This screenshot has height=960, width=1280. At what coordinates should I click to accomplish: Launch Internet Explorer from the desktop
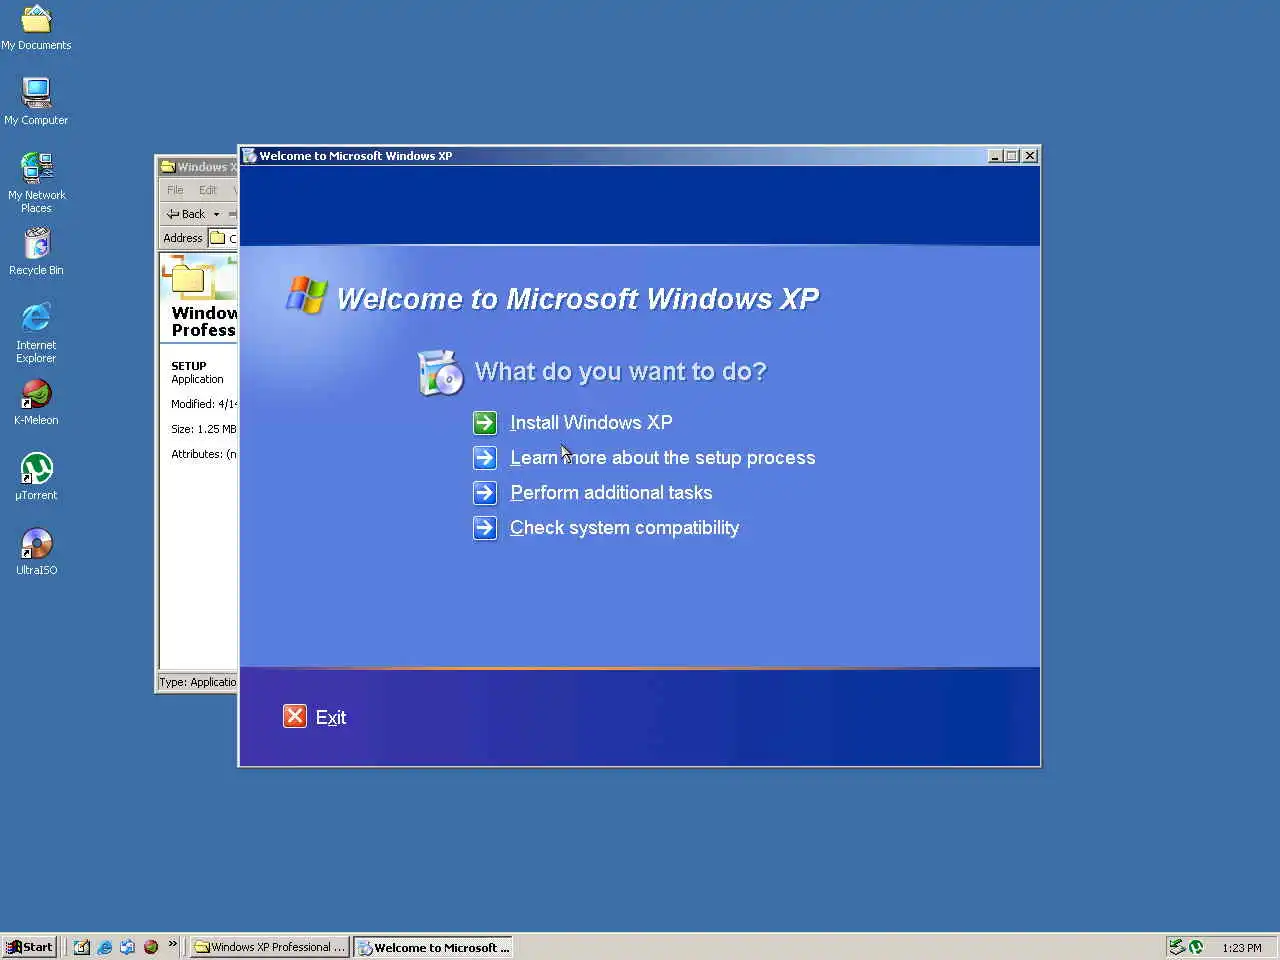(36, 333)
